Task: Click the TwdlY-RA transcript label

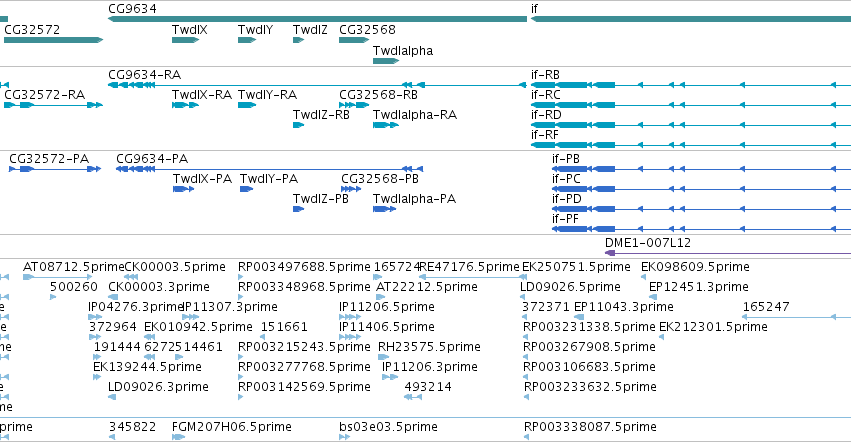Action: [268, 95]
